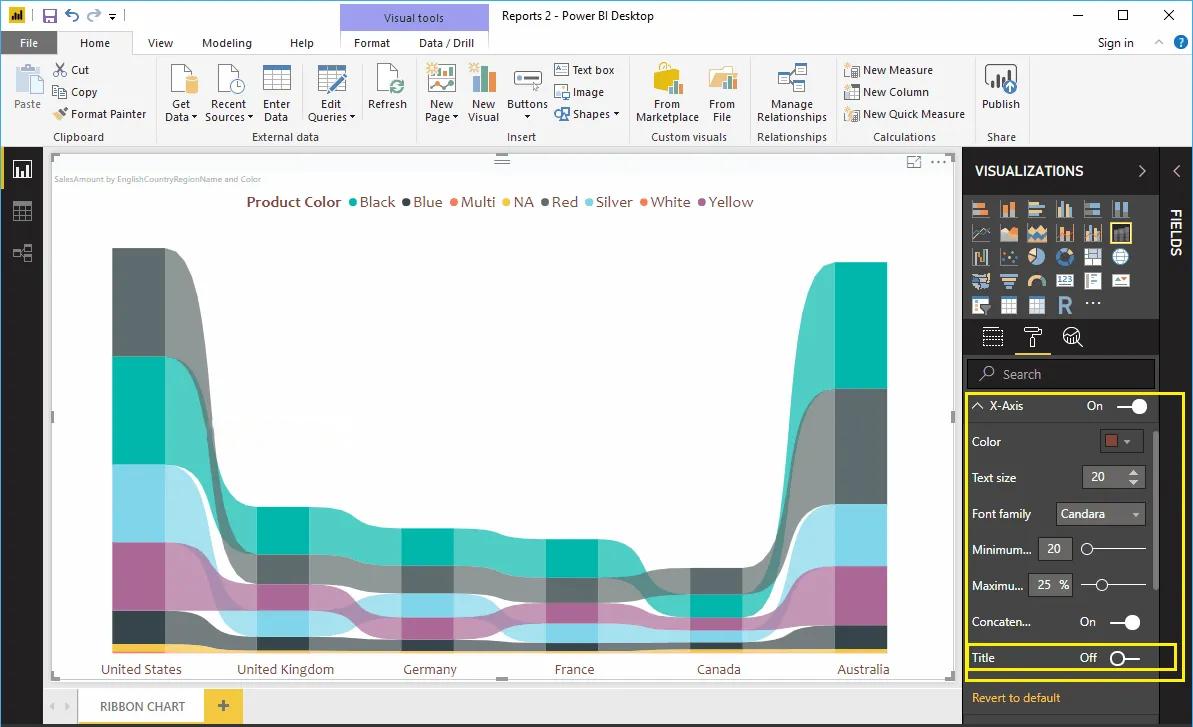
Task: Click the Publish button
Action: [1001, 87]
